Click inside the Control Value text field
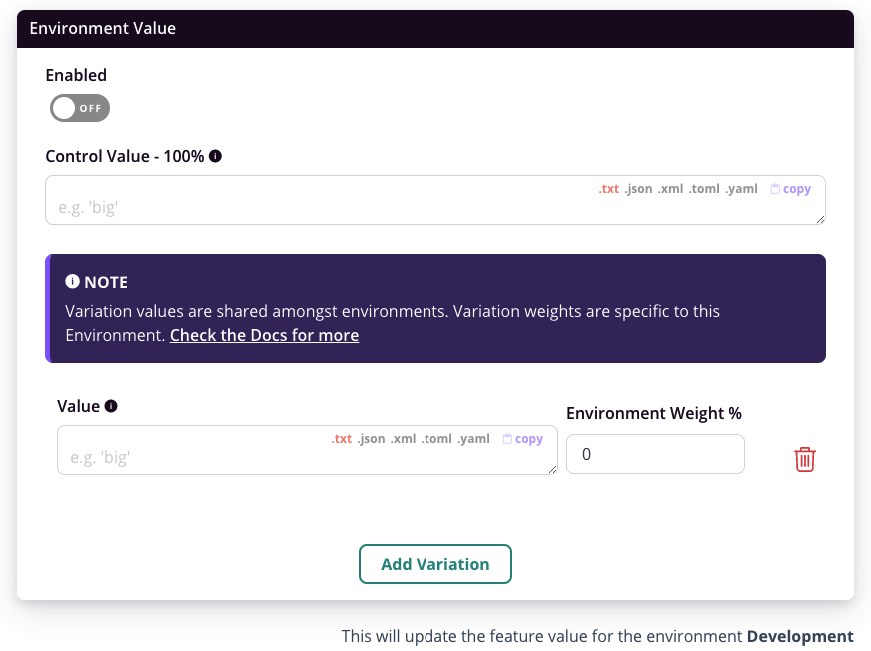This screenshot has height=651, width=871. pos(300,210)
